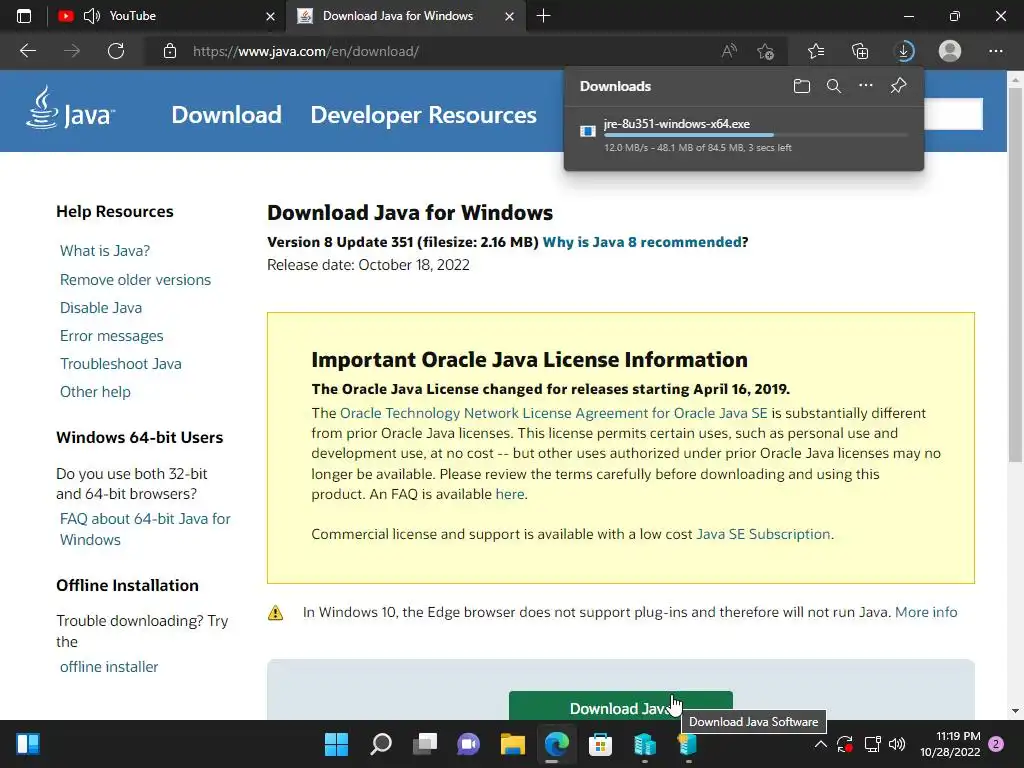Open the browser profile avatar

[950, 51]
